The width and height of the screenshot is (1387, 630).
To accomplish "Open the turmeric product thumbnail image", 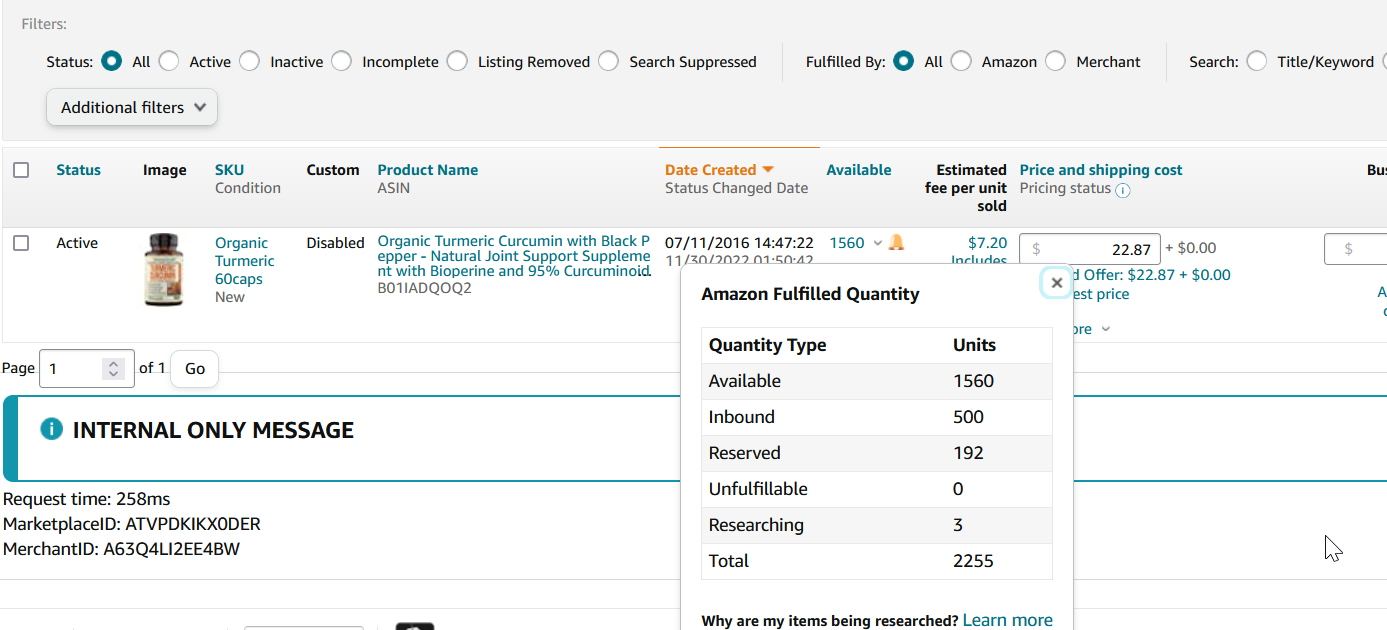I will 164,270.
